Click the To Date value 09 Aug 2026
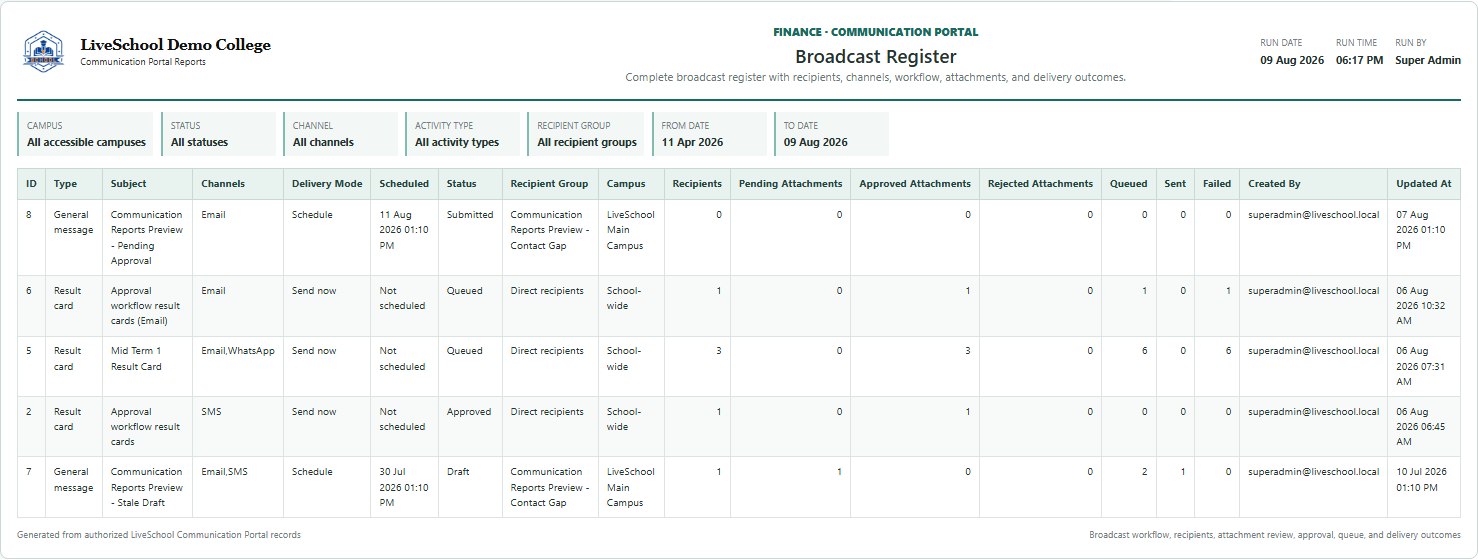1478x560 pixels. pyautogui.click(x=815, y=142)
